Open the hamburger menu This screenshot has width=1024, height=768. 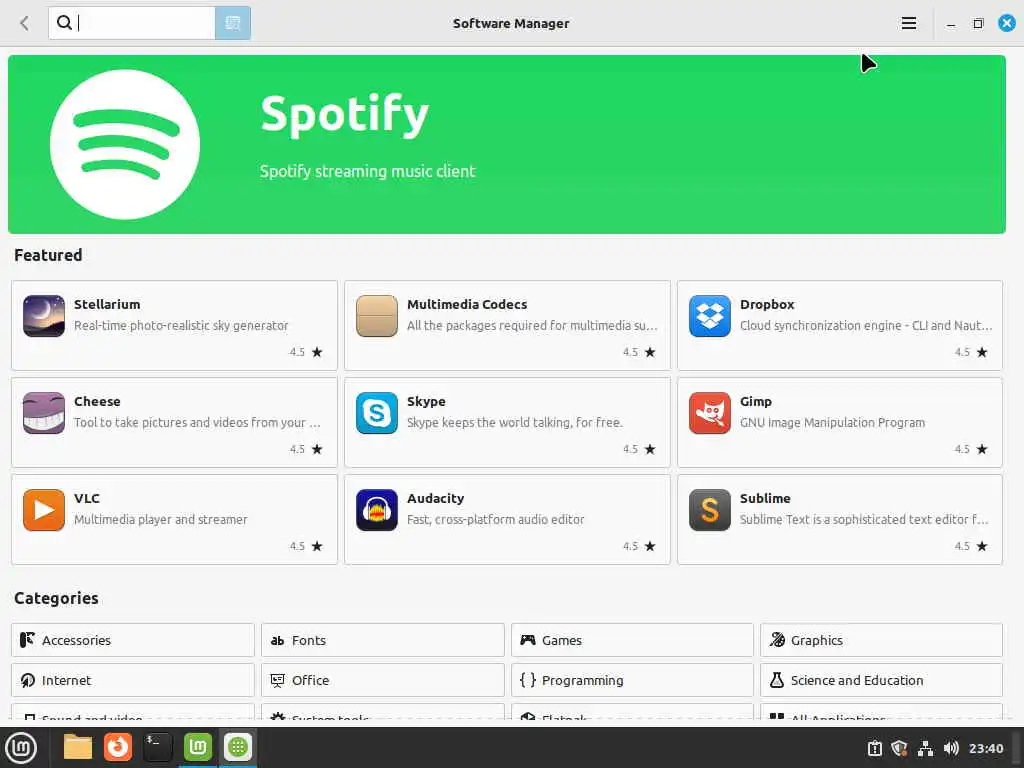pyautogui.click(x=908, y=24)
